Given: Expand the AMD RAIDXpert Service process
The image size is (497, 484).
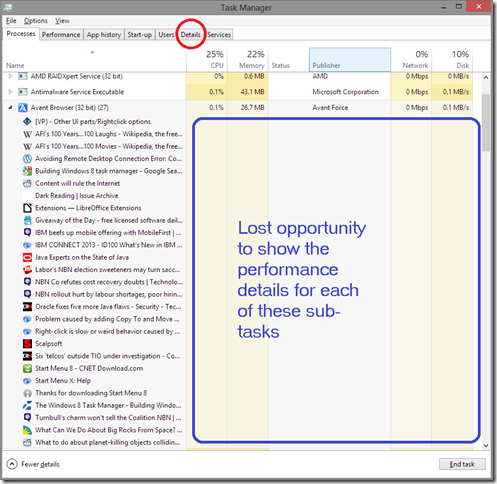Looking at the screenshot, I should click(x=10, y=76).
